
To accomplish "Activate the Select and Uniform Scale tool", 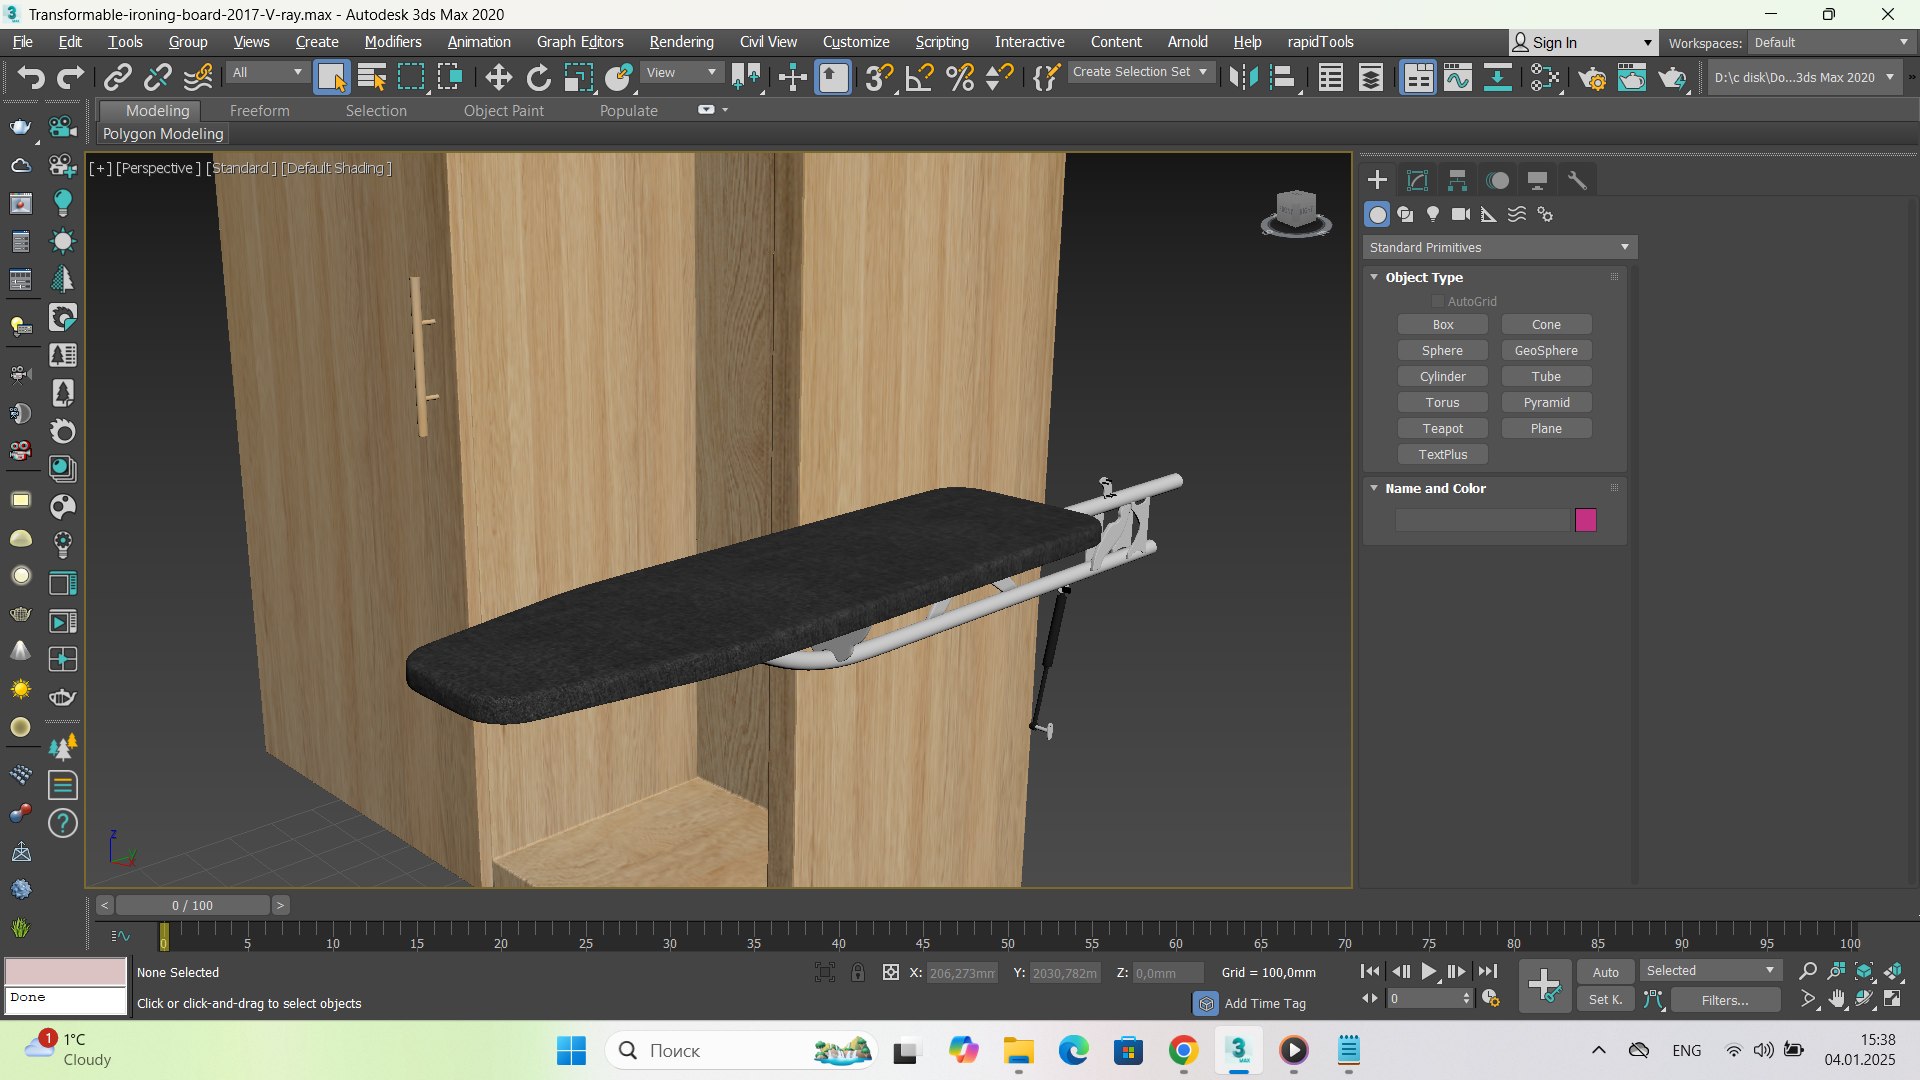I will 579,77.
